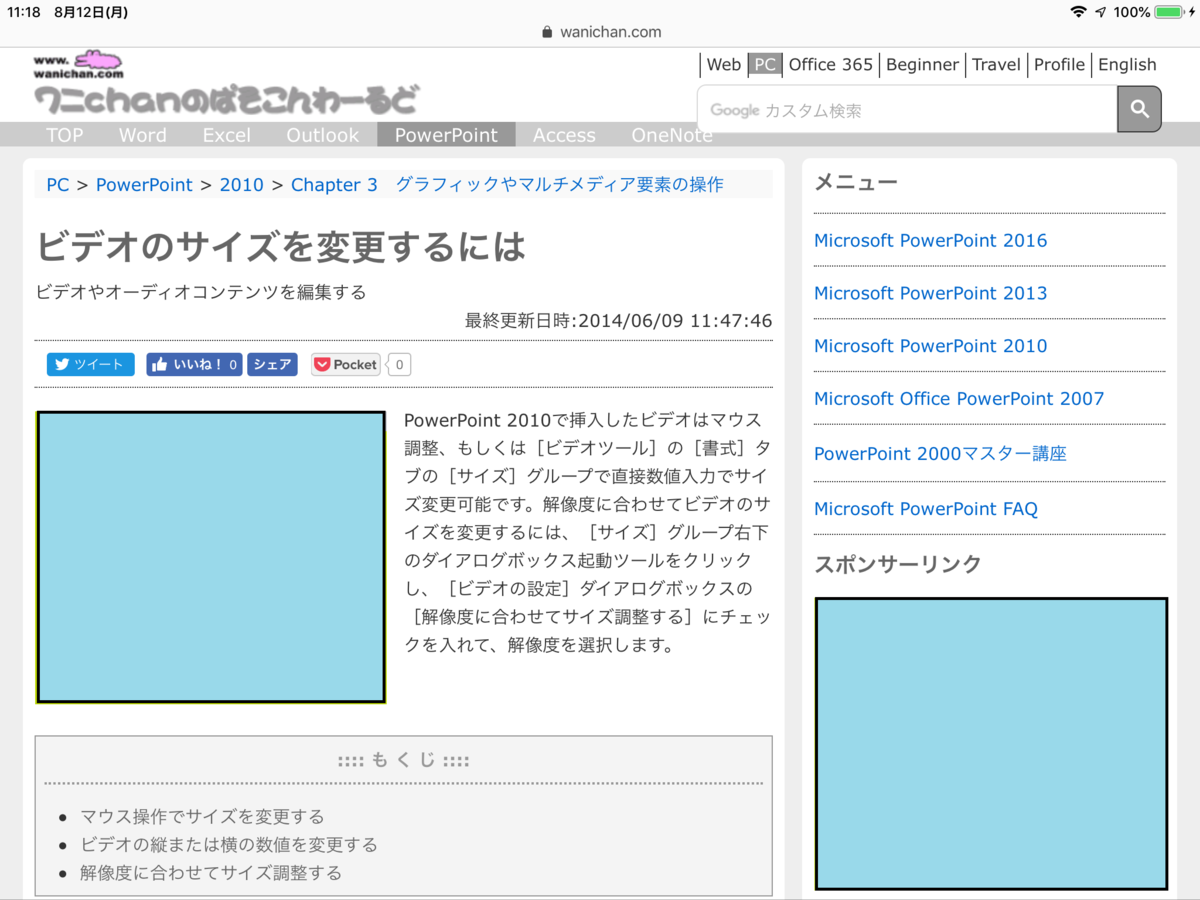
Task: Open the Access nav tab
Action: [564, 135]
